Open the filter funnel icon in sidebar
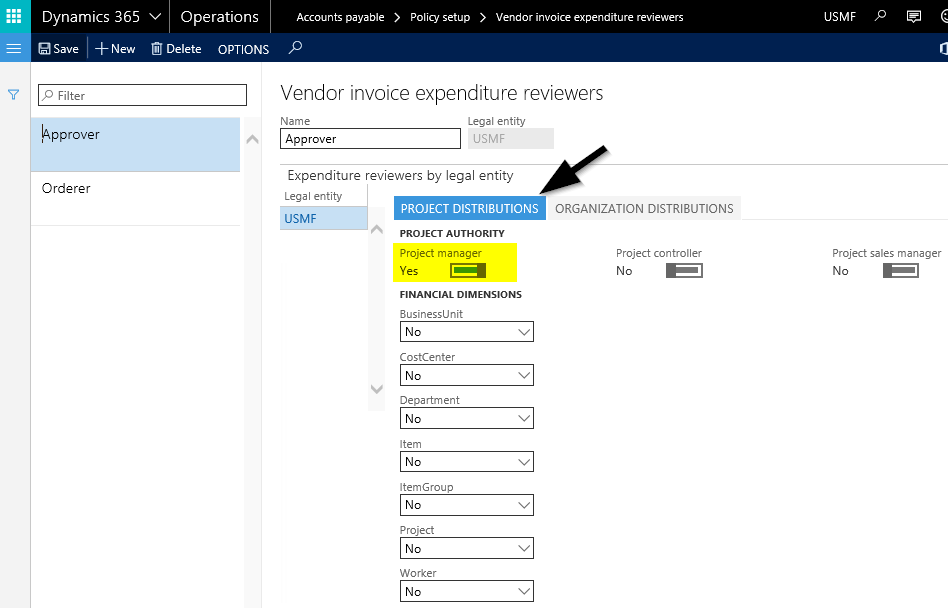The height and width of the screenshot is (608, 948). (14, 95)
